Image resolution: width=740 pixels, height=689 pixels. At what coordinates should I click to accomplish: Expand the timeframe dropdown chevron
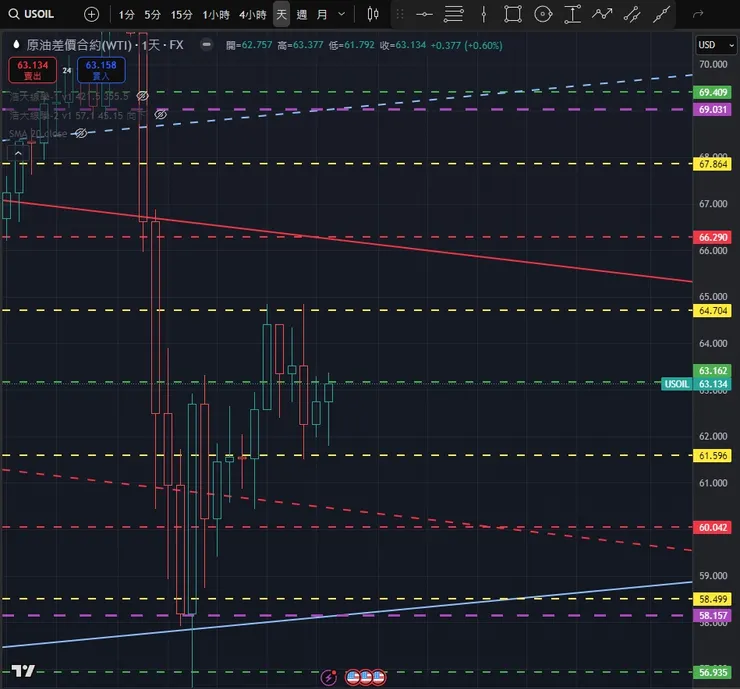click(x=342, y=15)
